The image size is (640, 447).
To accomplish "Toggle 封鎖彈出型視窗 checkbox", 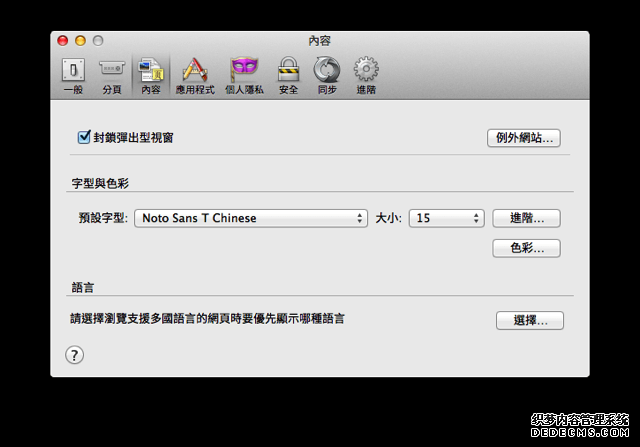I will [84, 137].
